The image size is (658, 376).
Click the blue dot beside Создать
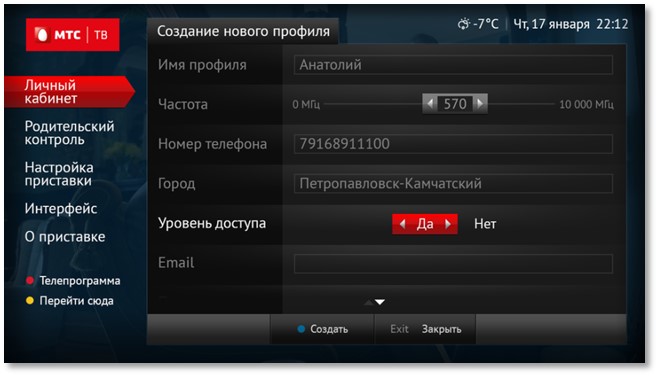[301, 329]
